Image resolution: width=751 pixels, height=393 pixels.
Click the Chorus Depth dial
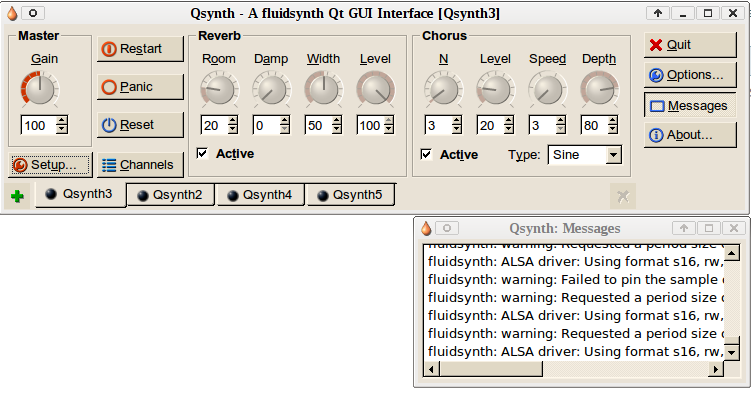point(600,89)
